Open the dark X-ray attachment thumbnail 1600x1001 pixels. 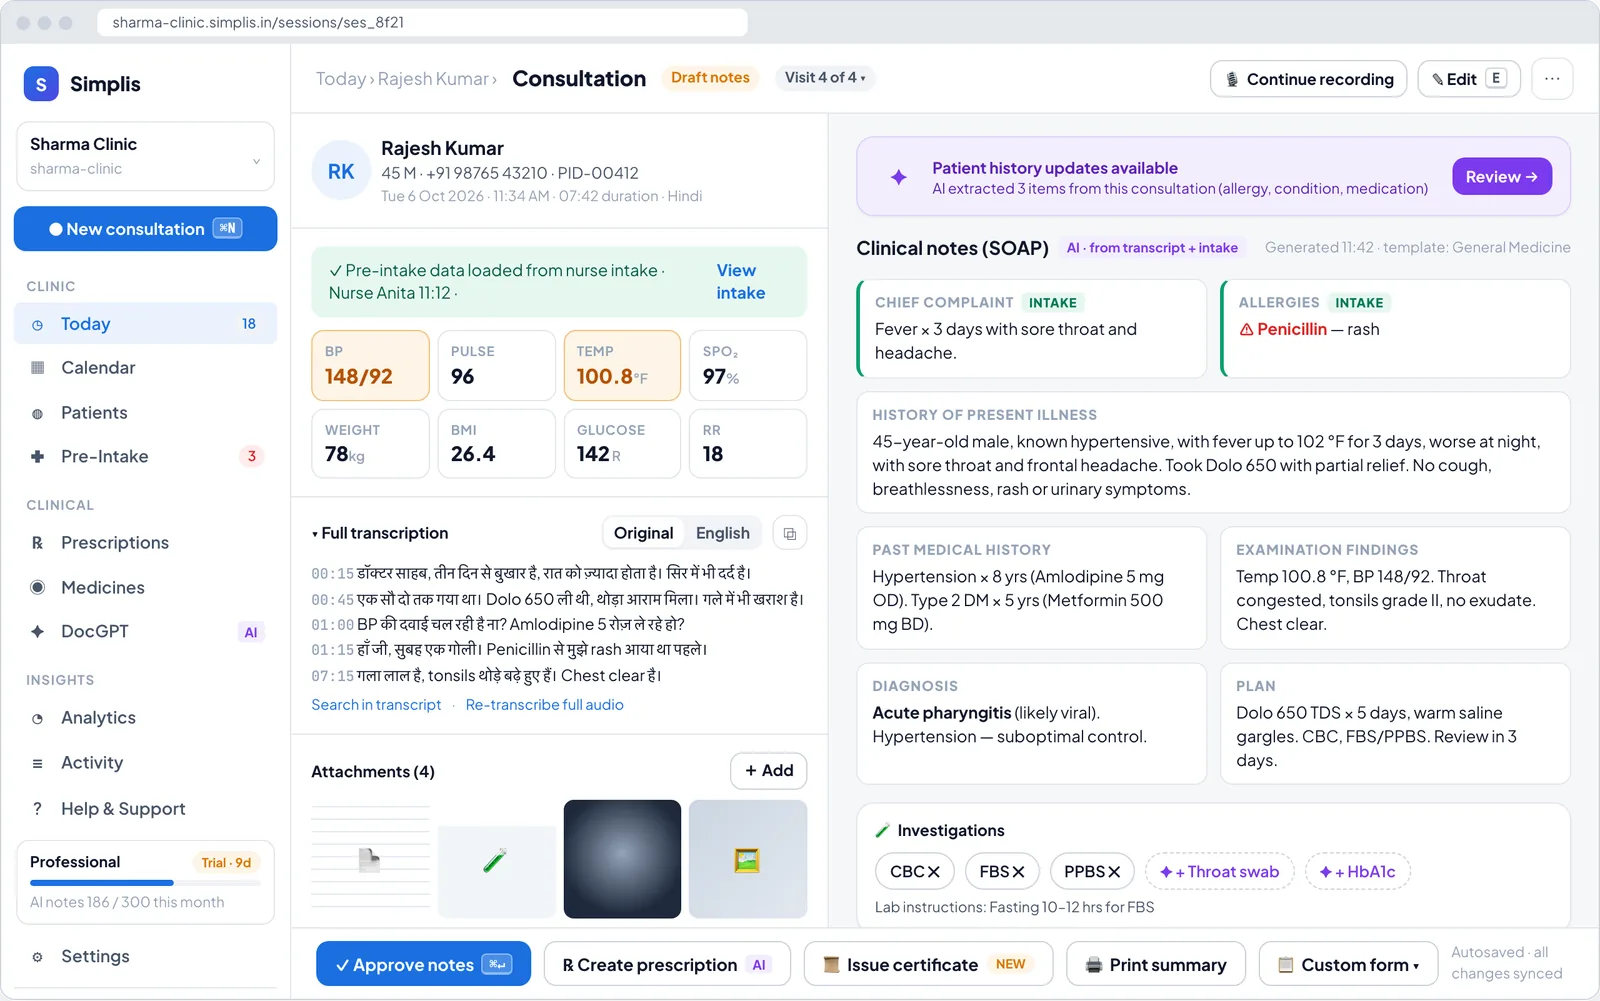point(622,859)
